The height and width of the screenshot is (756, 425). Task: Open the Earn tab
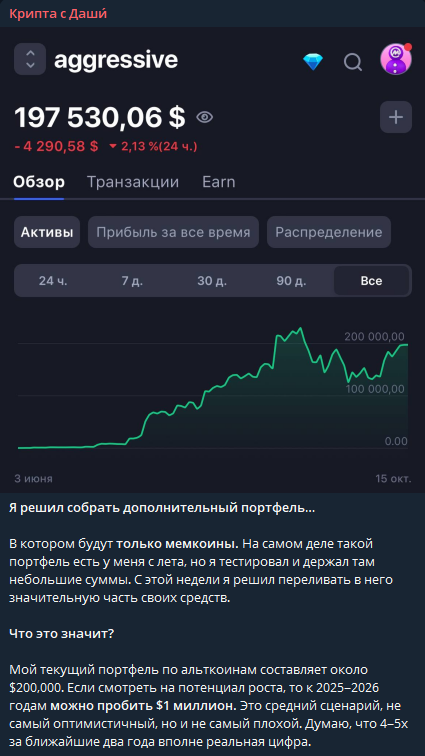click(x=219, y=182)
